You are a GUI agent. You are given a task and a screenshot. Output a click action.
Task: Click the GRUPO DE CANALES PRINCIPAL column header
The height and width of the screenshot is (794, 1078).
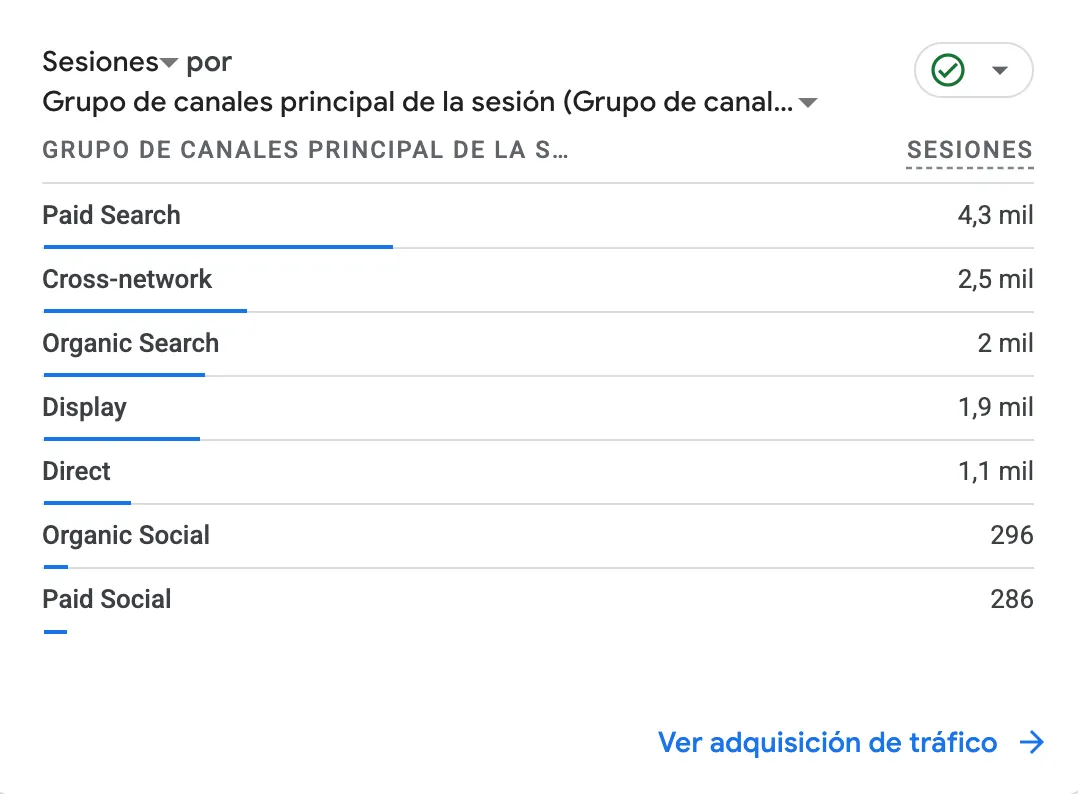pos(305,150)
